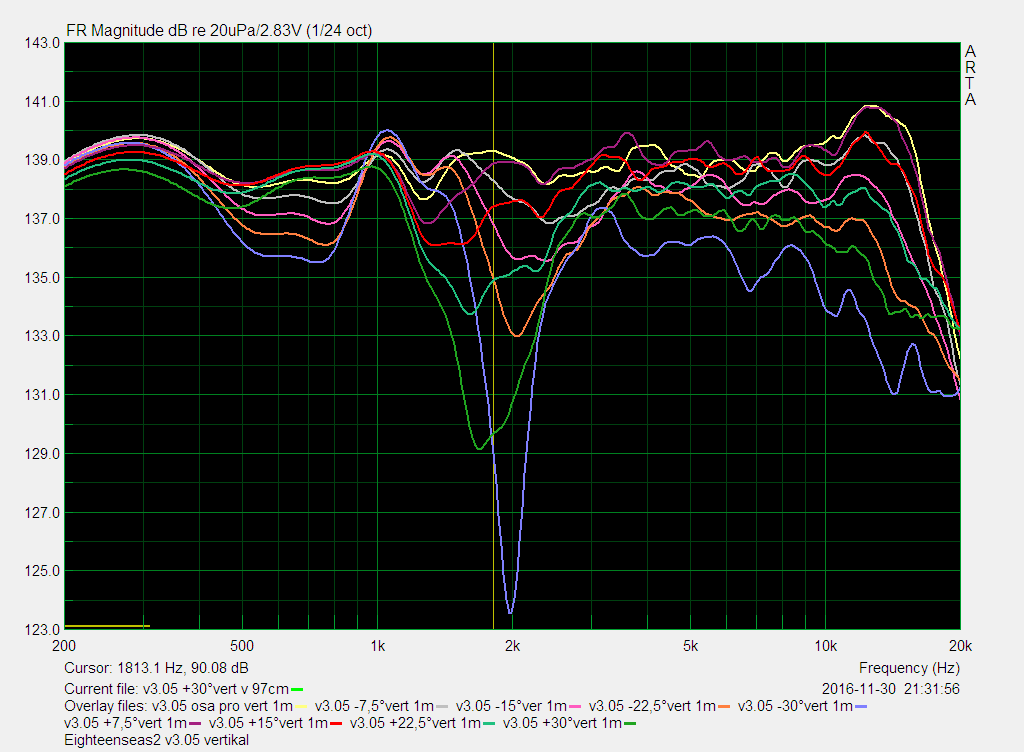Click the 2k frequency axis label

[512, 646]
